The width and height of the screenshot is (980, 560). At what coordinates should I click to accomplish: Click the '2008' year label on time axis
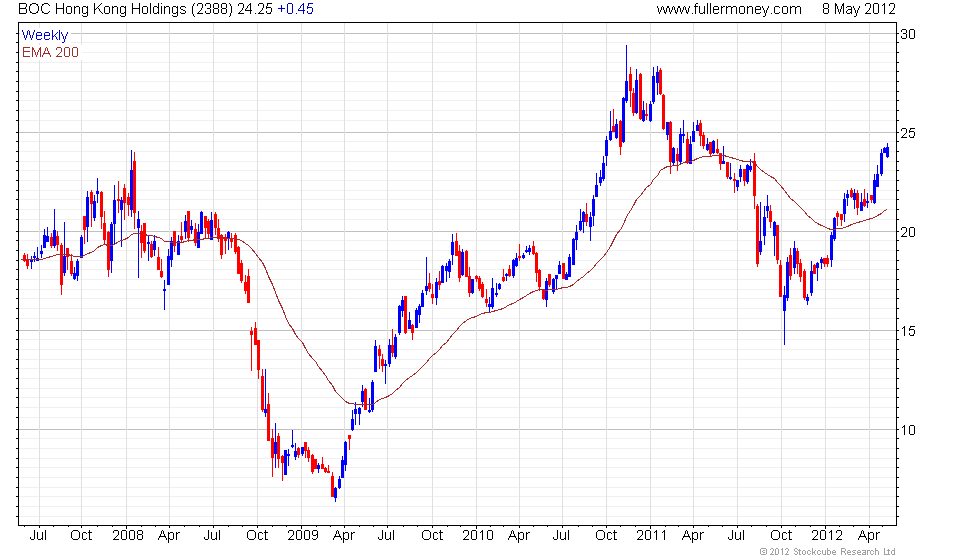tap(128, 536)
